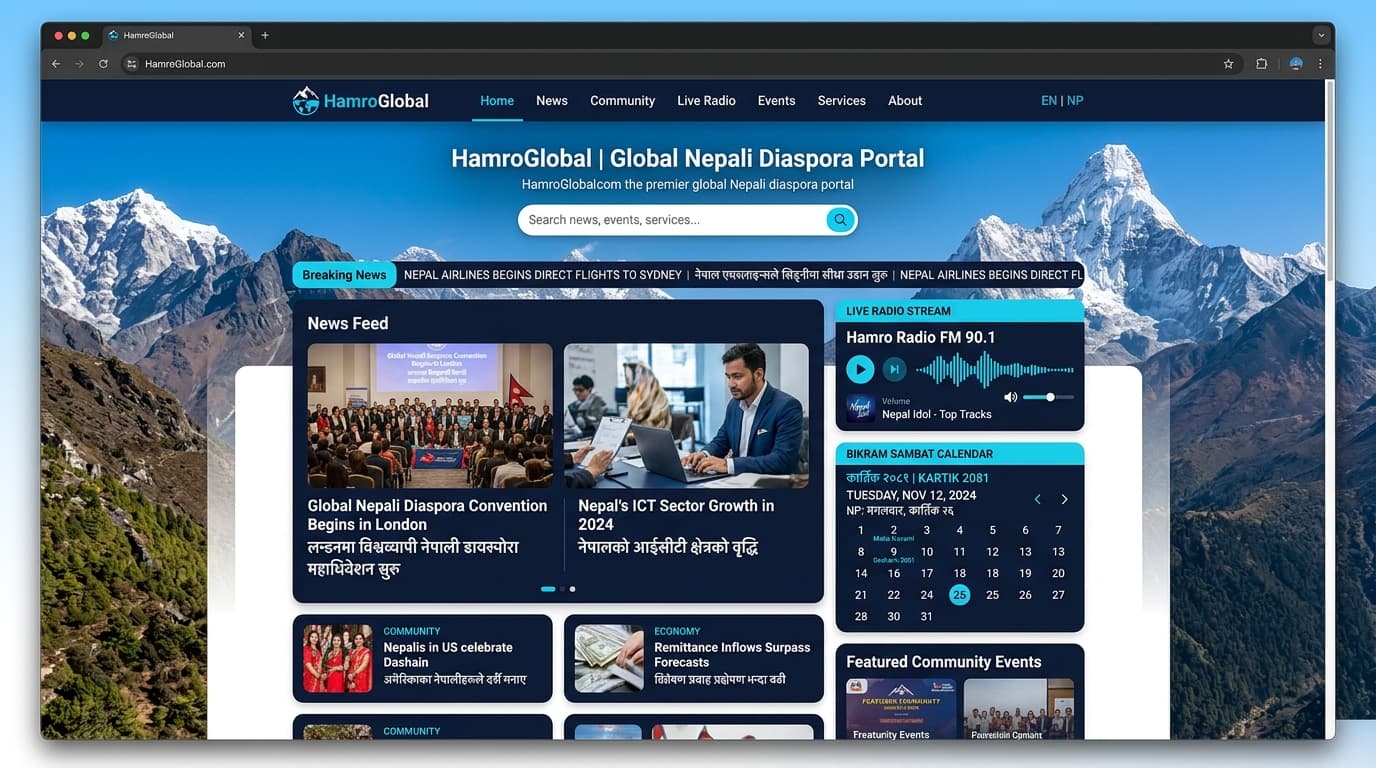Open Nepal's ICT Sector Growth article
The height and width of the screenshot is (768, 1376).
686,450
